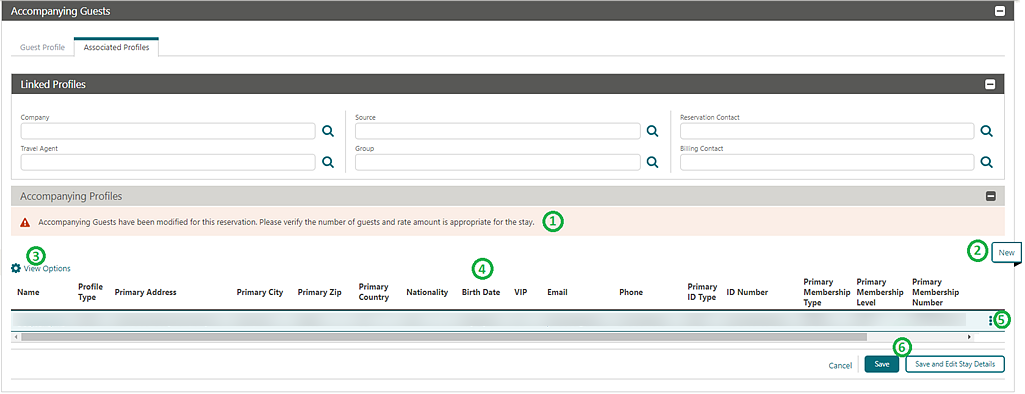
Task: Click the Primary Membership Level column header
Action: 880,292
